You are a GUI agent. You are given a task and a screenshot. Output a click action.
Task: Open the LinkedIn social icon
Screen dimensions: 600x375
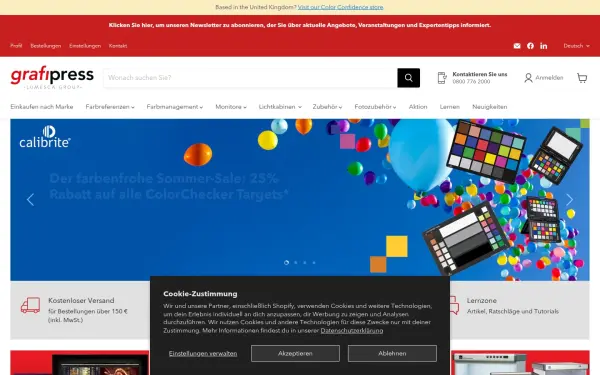pyautogui.click(x=543, y=46)
